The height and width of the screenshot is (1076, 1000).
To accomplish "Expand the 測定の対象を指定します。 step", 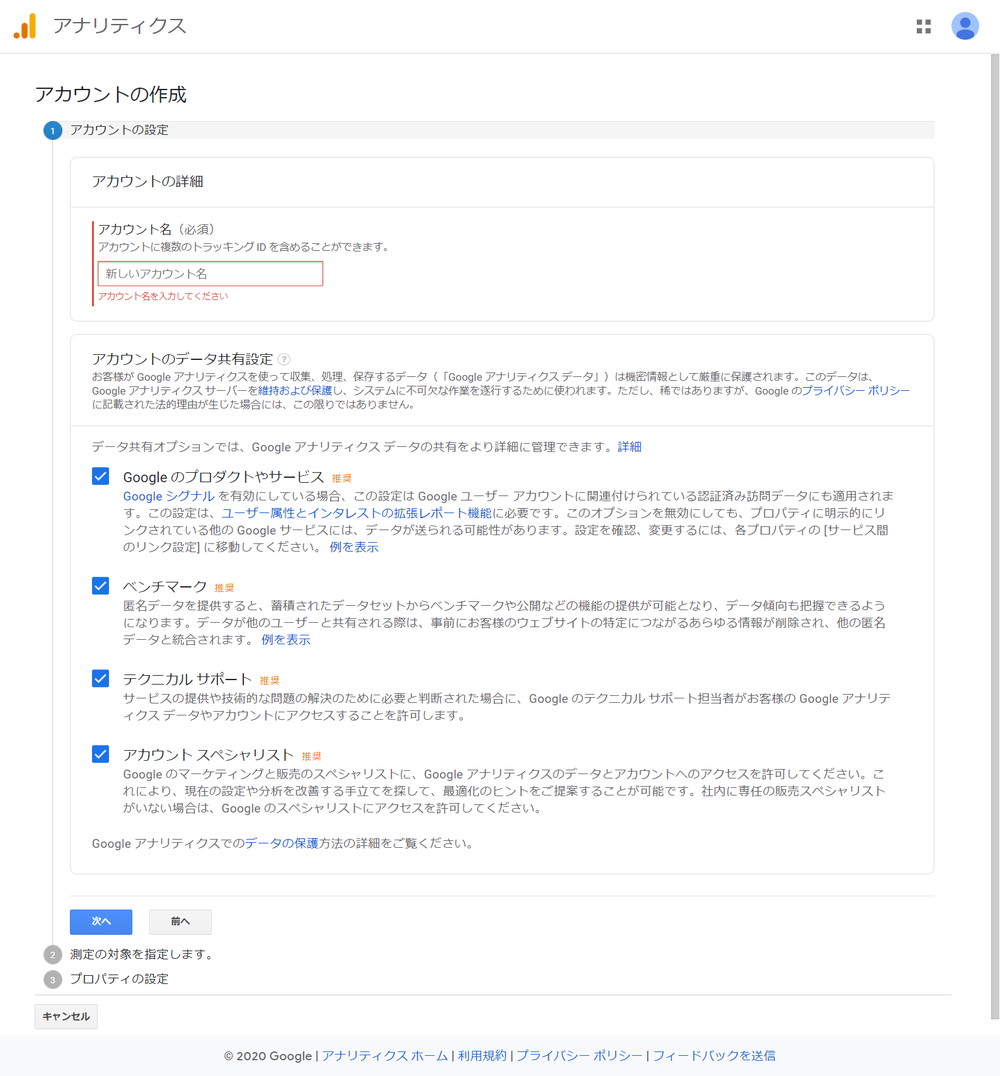I will click(x=143, y=955).
